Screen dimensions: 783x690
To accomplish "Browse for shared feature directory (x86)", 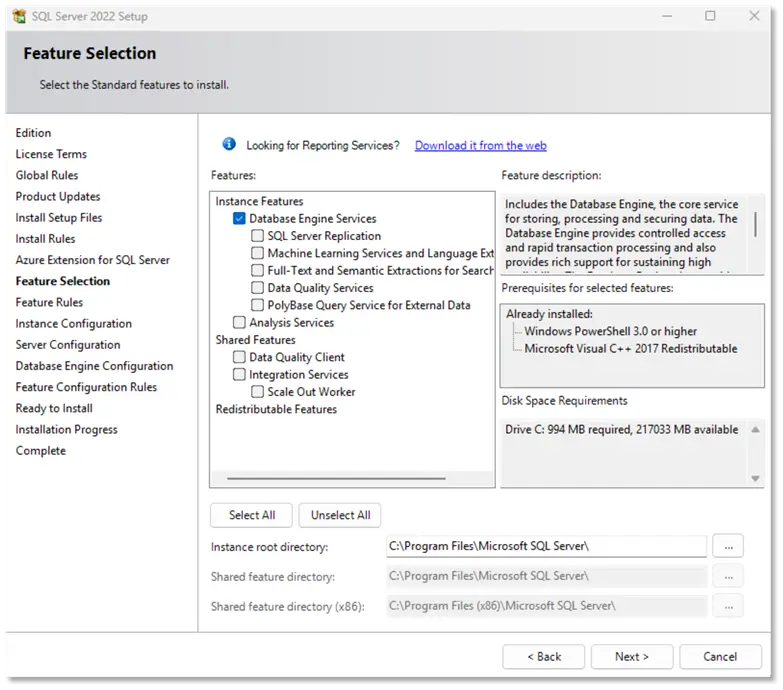I will click(x=729, y=606).
